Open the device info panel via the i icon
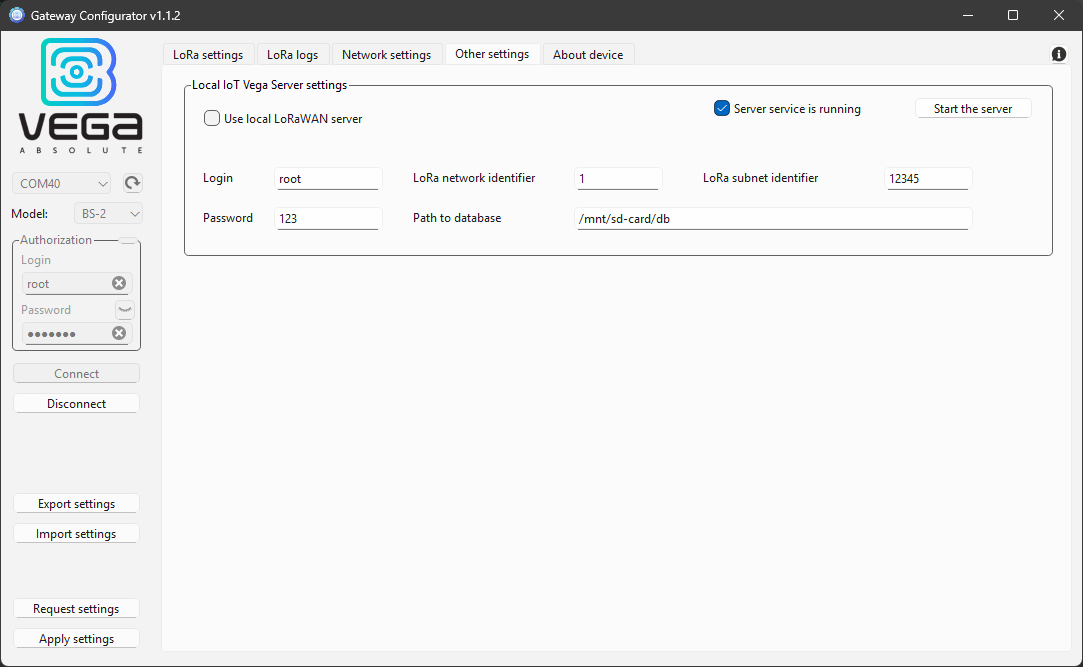Viewport: 1083px width, 667px height. point(1058,54)
